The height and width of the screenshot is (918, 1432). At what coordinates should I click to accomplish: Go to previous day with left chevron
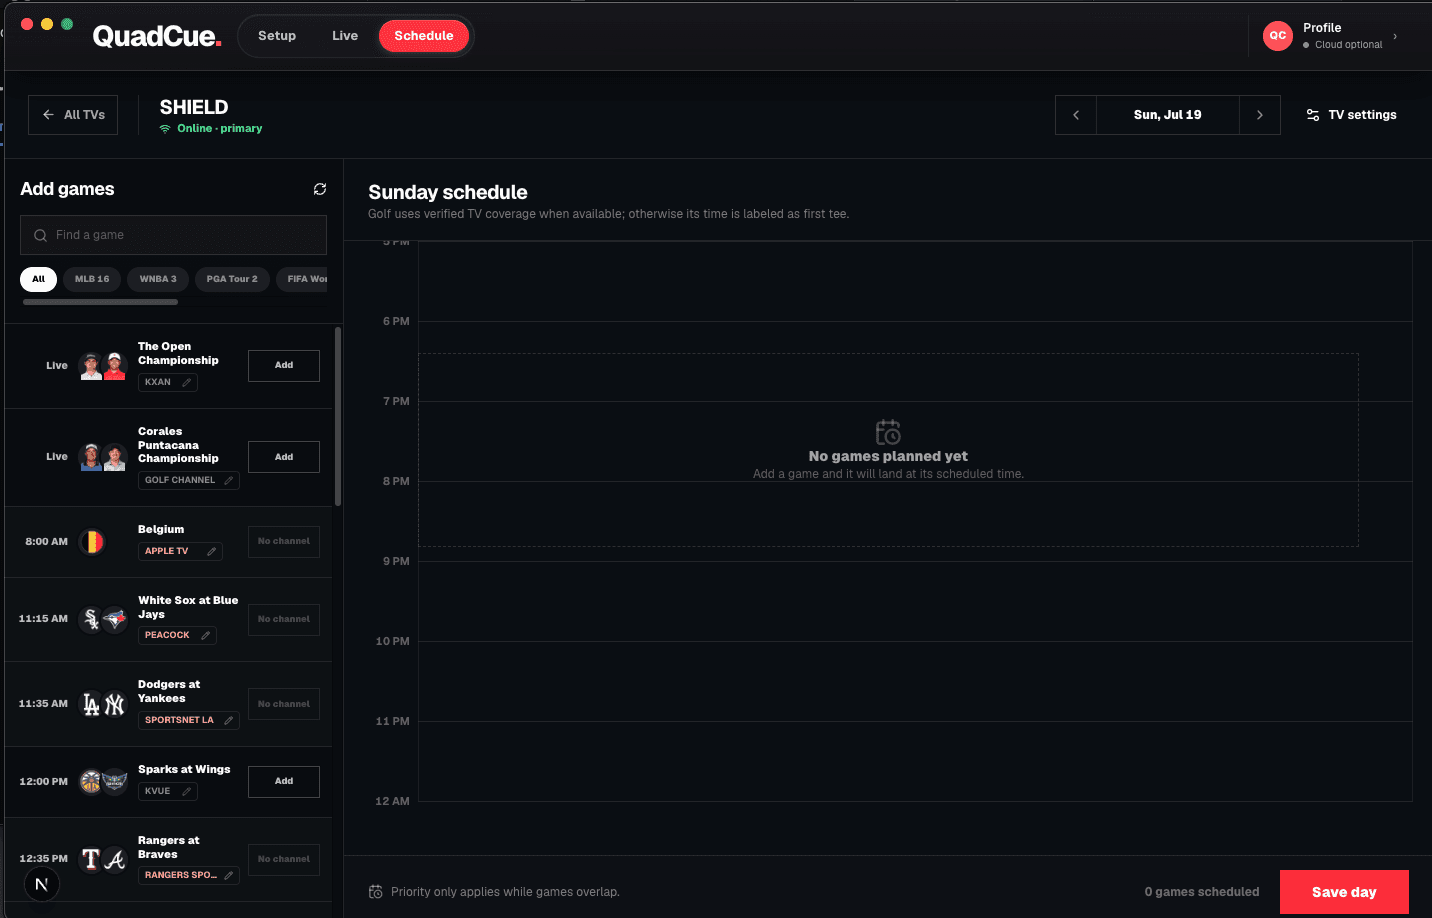click(1076, 115)
